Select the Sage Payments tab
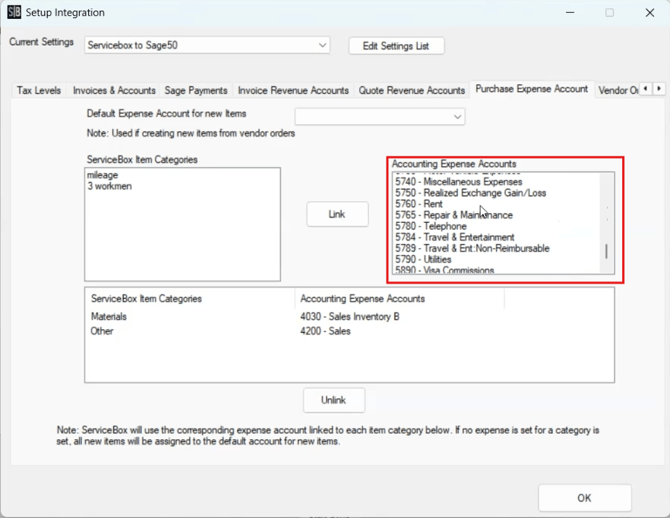Image resolution: width=670 pixels, height=518 pixels. coord(196,91)
